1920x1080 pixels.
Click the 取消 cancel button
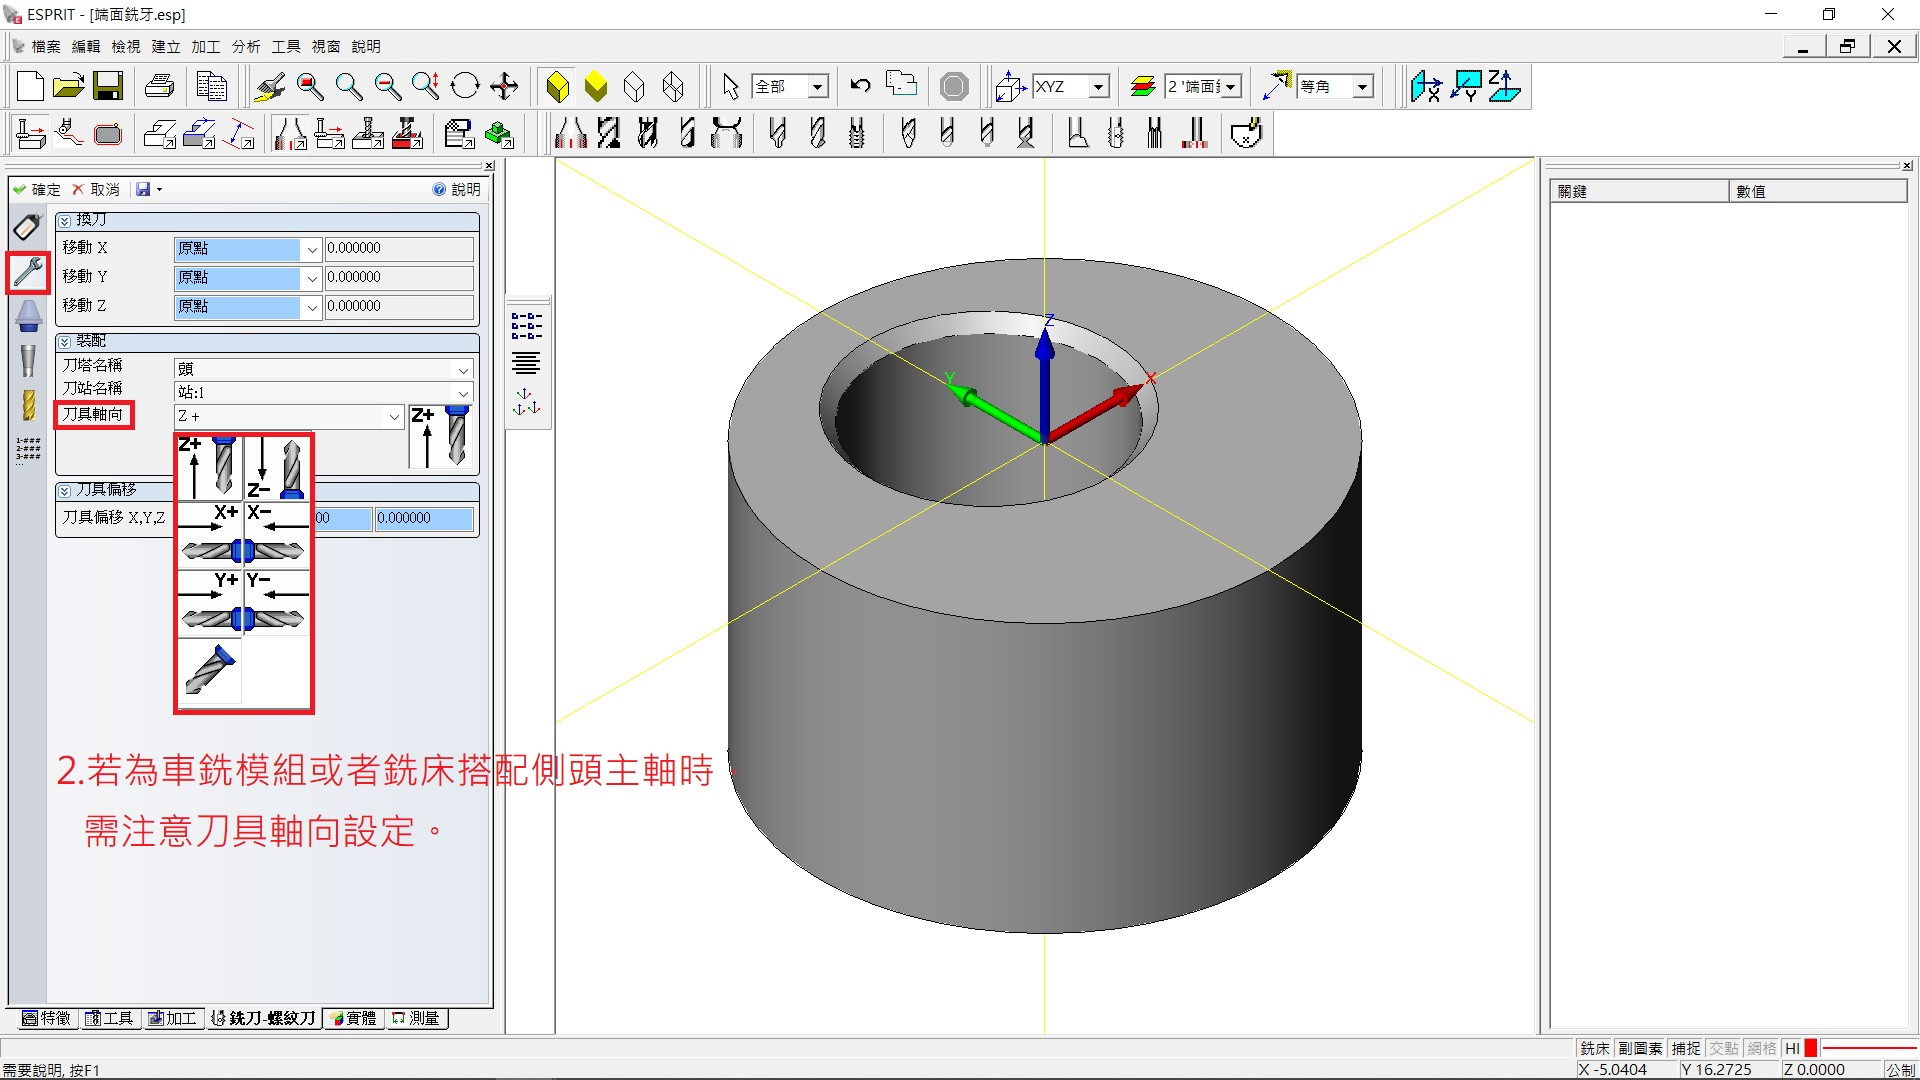pos(95,189)
